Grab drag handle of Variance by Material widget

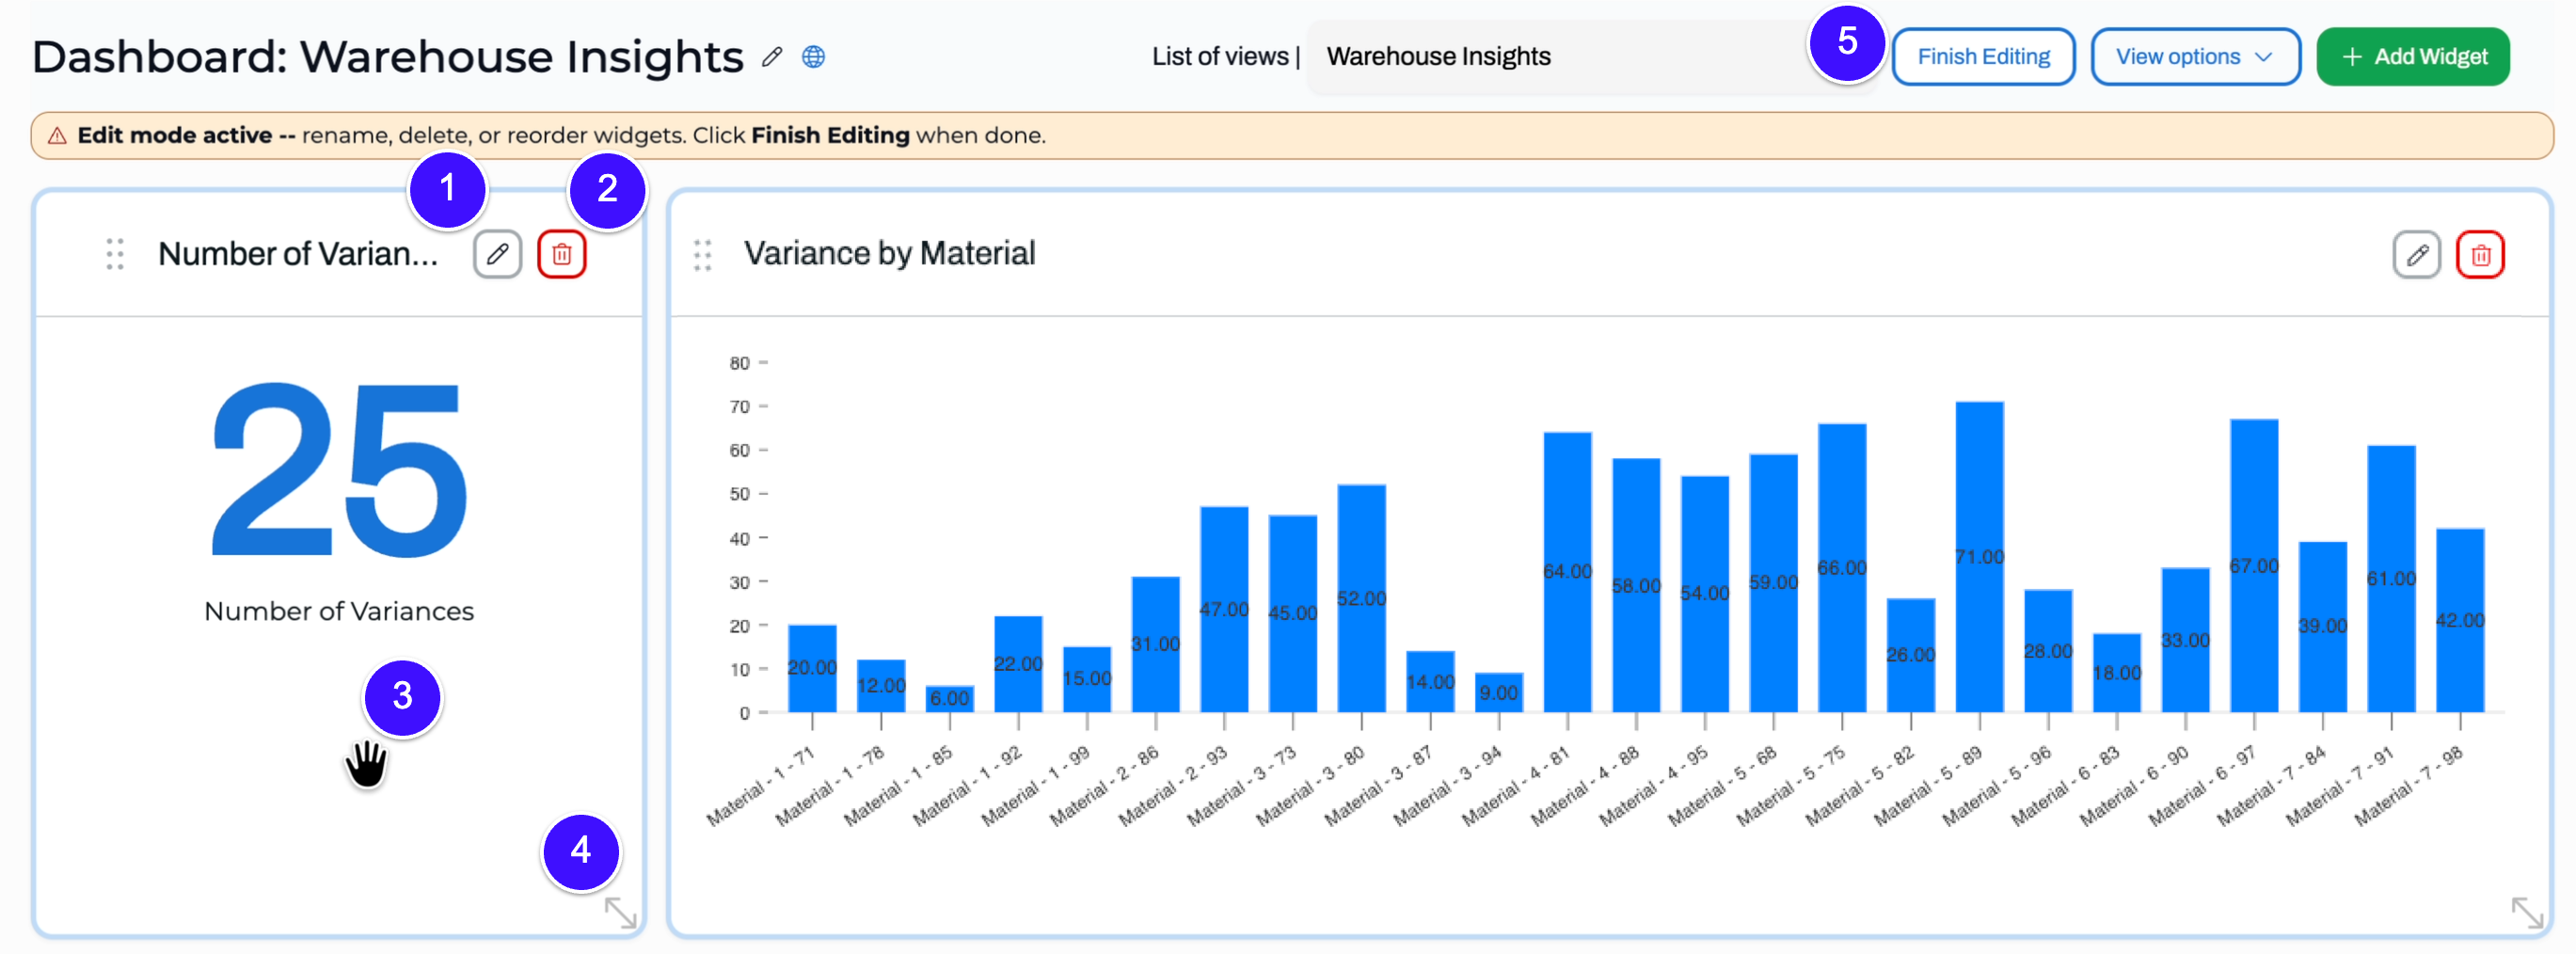point(703,254)
